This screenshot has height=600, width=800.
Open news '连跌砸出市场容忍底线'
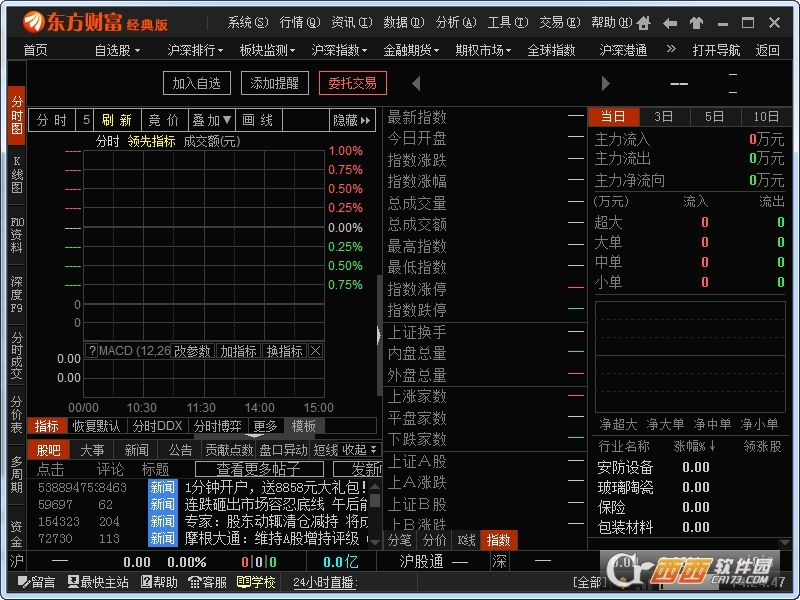point(276,505)
